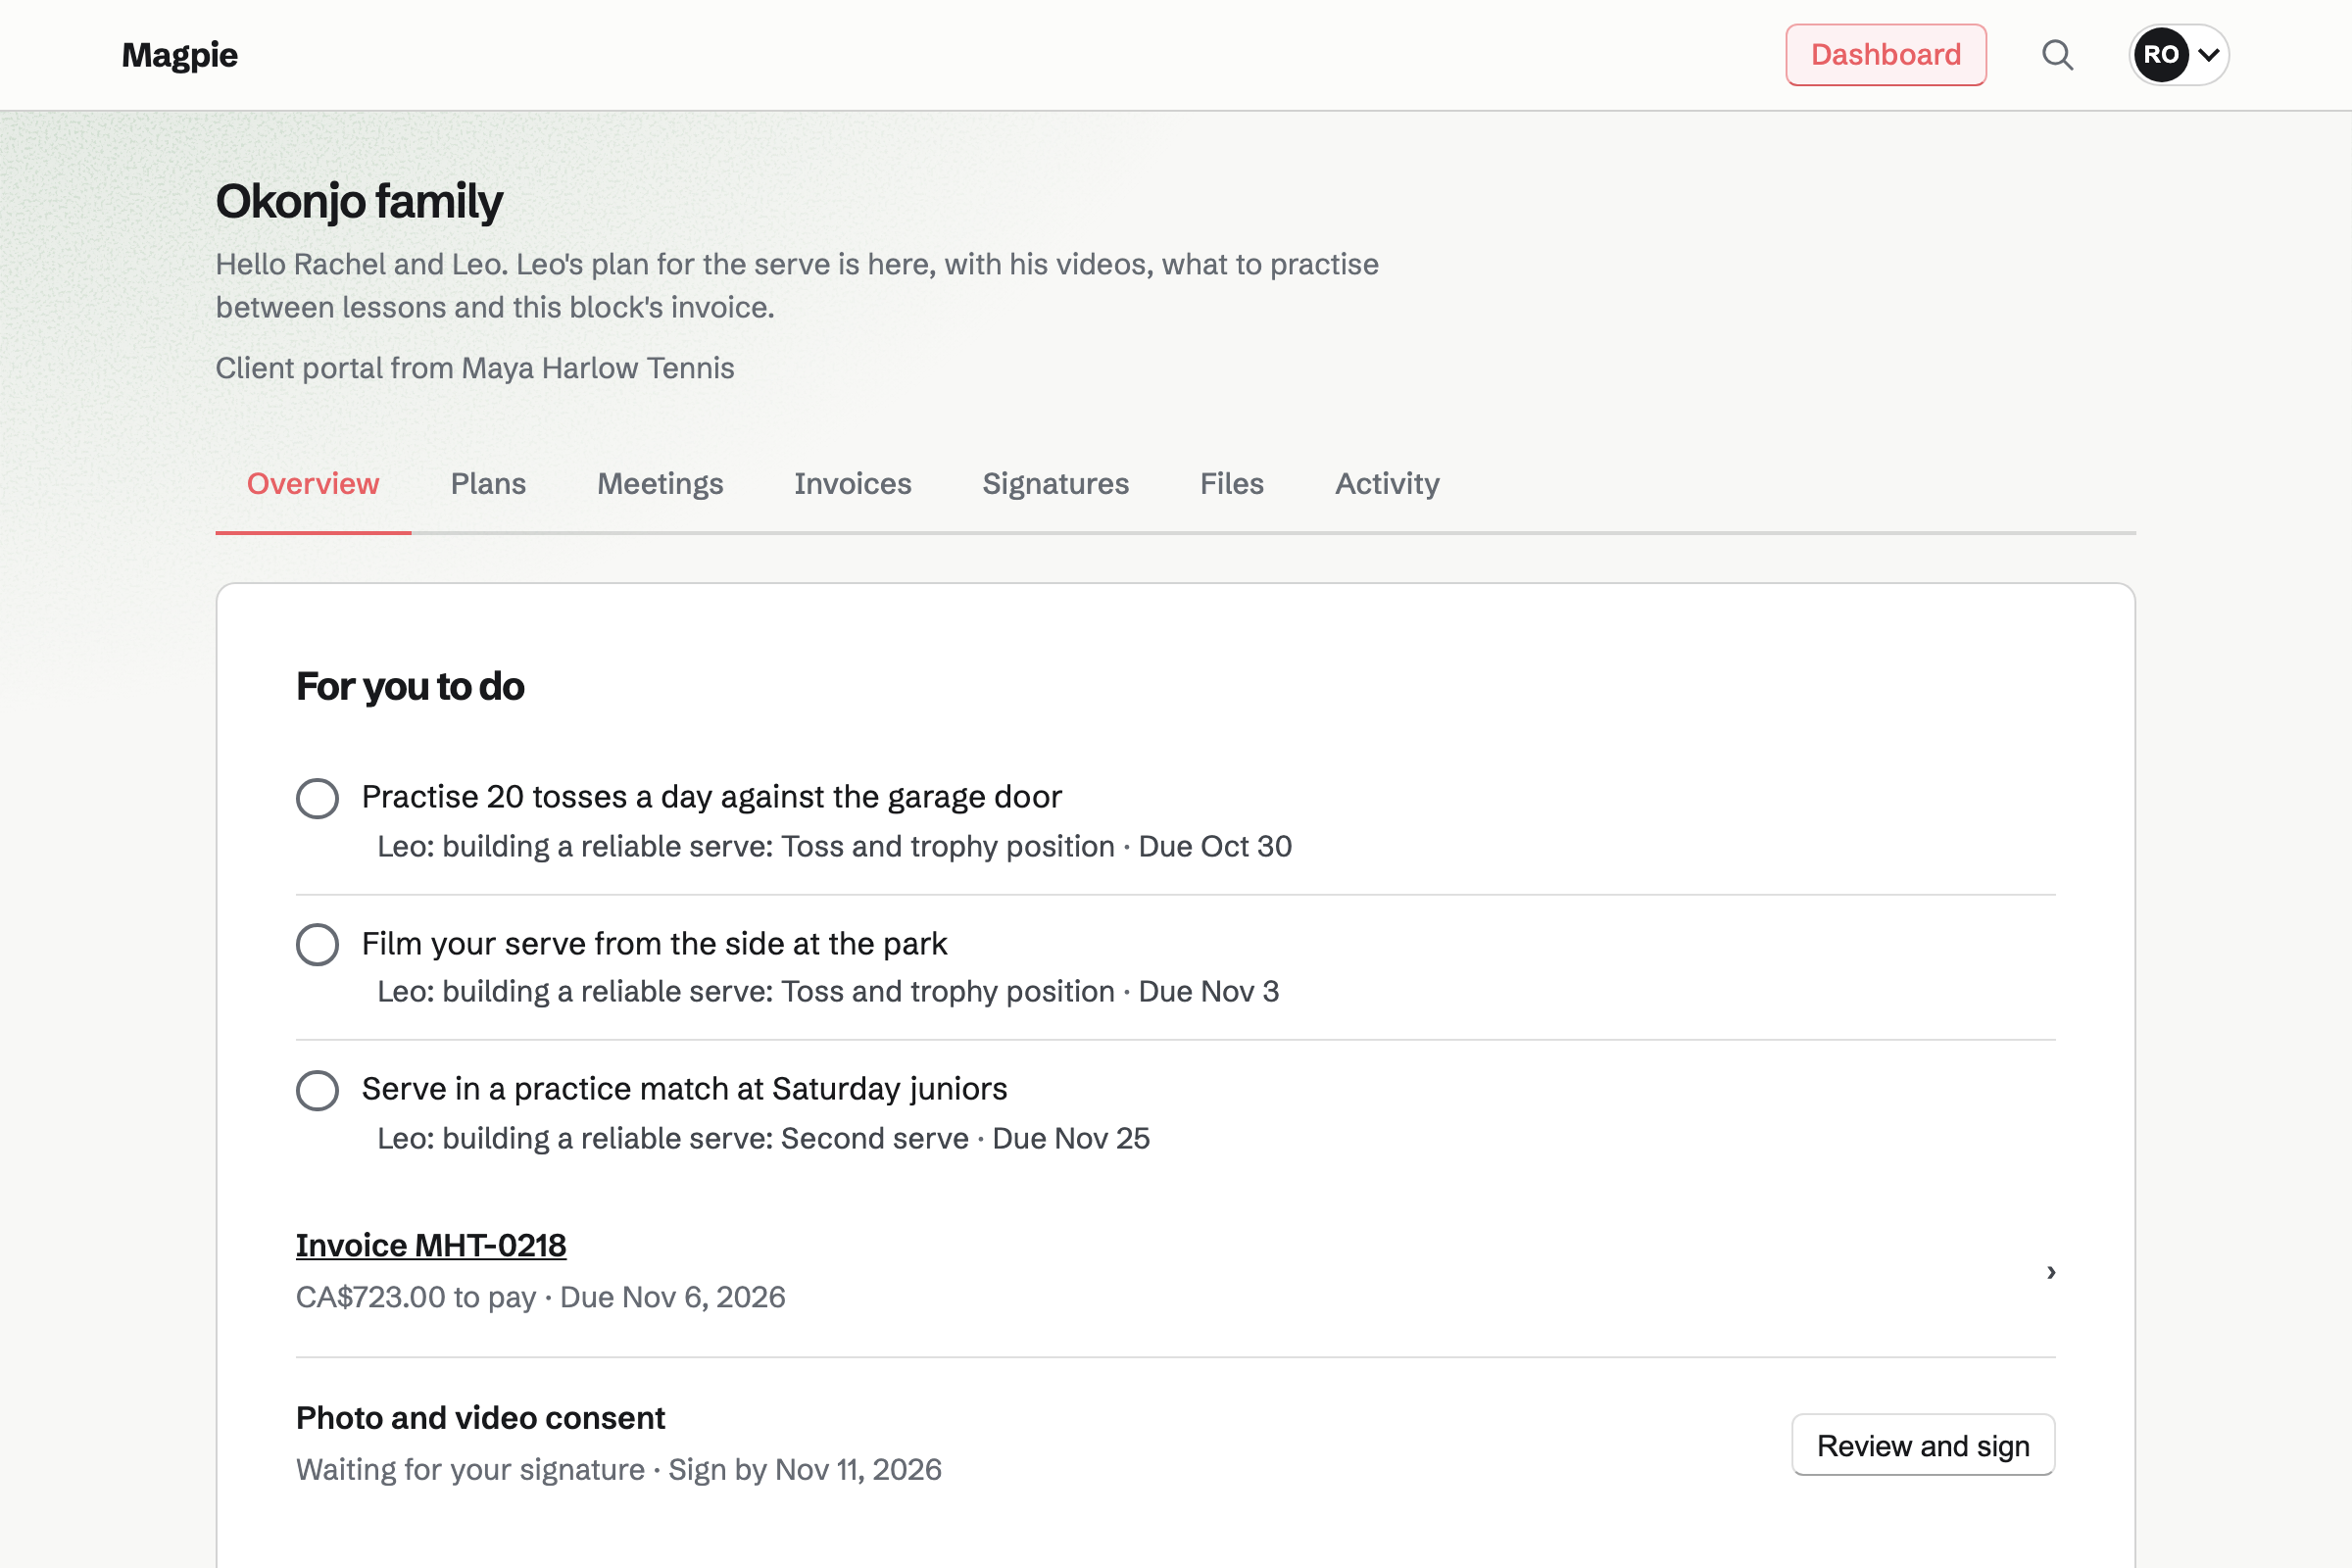Click 'Second serve · Due Nov 25' detail line

click(763, 1139)
